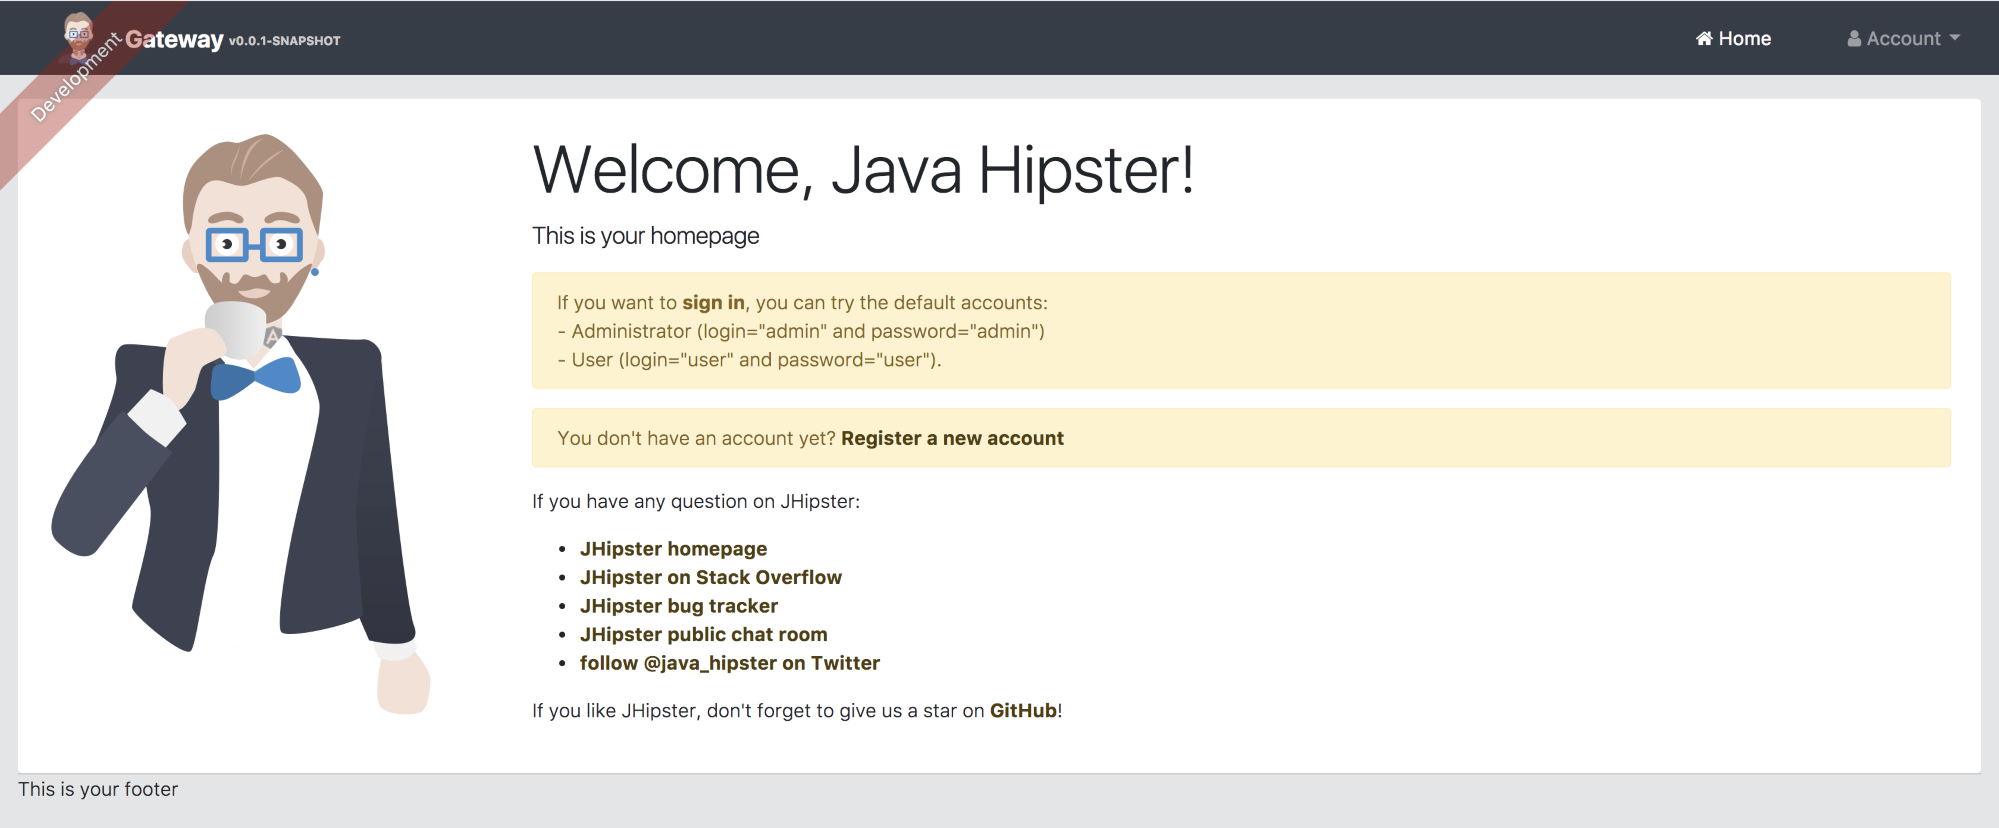Screen dimensions: 1999x828
Task: Open 'Register a new account' link
Action: (952, 438)
